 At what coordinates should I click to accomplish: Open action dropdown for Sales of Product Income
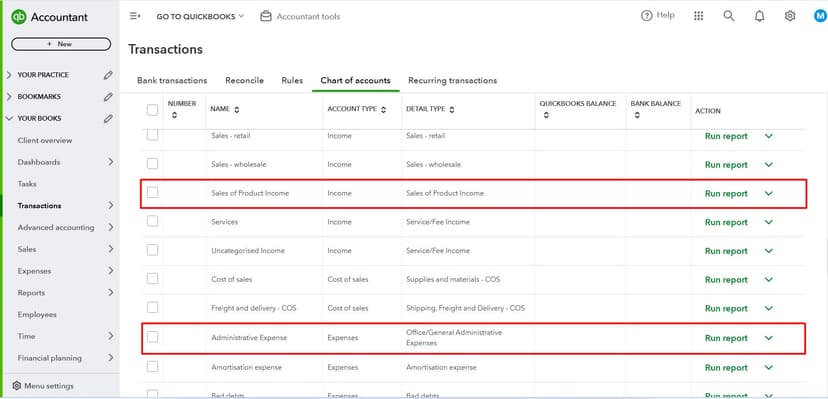(769, 193)
